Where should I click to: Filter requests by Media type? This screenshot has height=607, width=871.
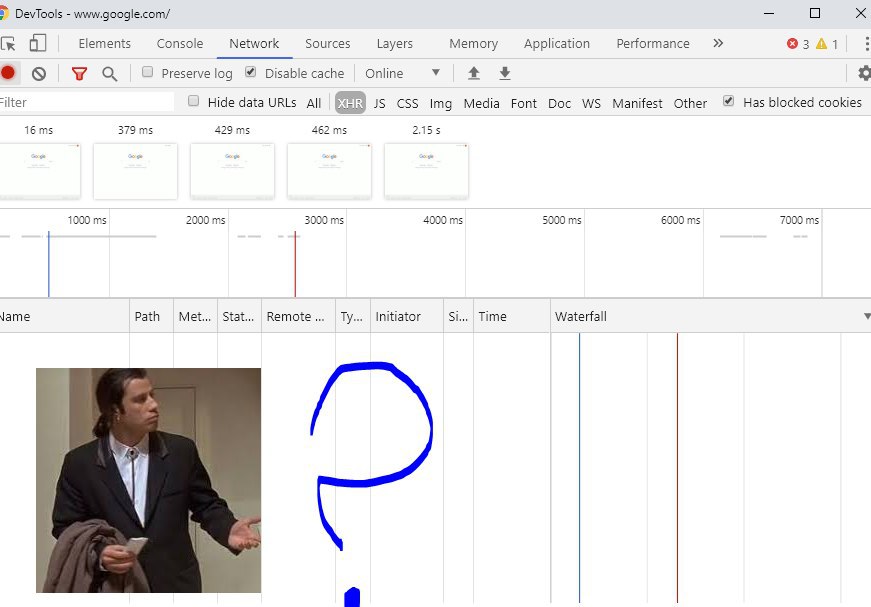coord(481,103)
